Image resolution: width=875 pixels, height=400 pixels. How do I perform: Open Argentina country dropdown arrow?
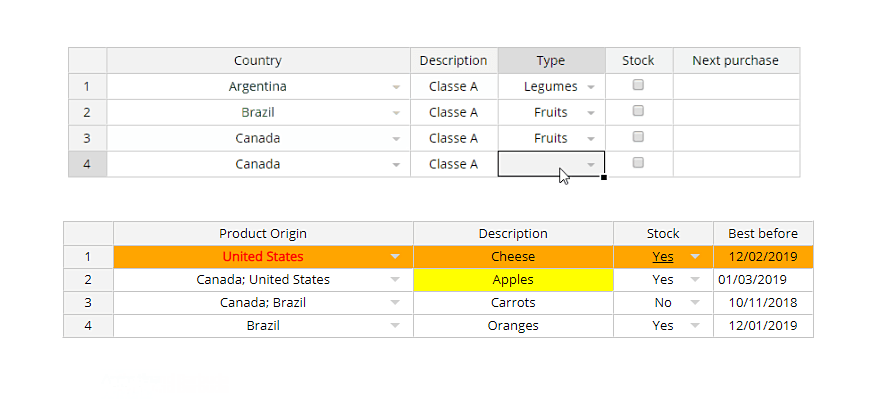(x=396, y=87)
